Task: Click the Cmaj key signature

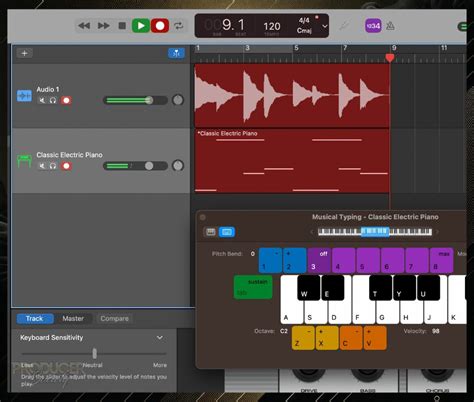Action: pos(304,31)
